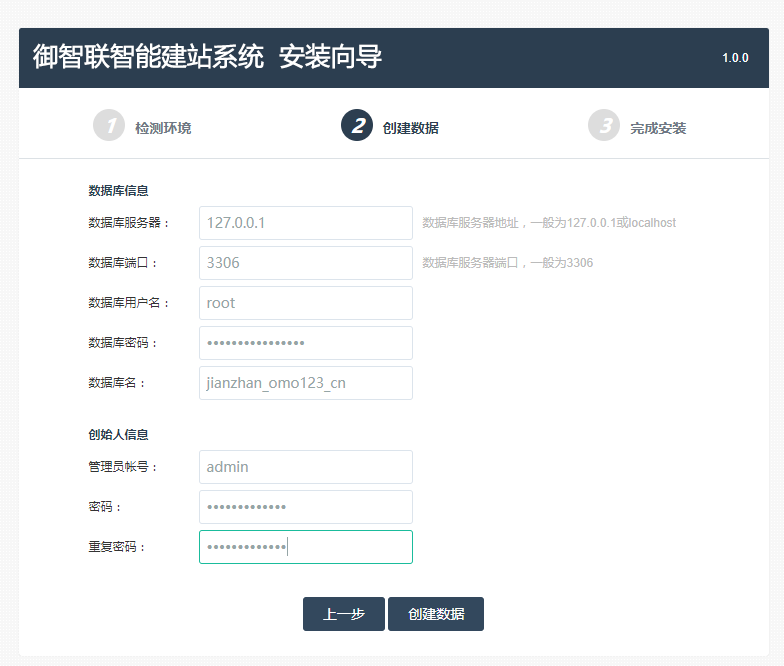Go back with the 上一步 button
The height and width of the screenshot is (666, 784).
343,614
